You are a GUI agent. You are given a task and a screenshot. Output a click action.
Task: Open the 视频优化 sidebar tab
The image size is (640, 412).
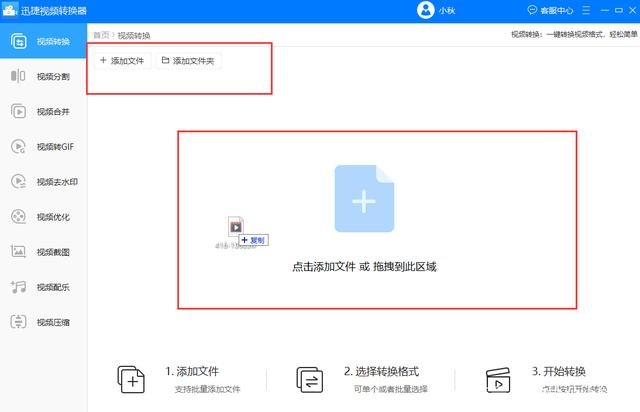pyautogui.click(x=43, y=217)
